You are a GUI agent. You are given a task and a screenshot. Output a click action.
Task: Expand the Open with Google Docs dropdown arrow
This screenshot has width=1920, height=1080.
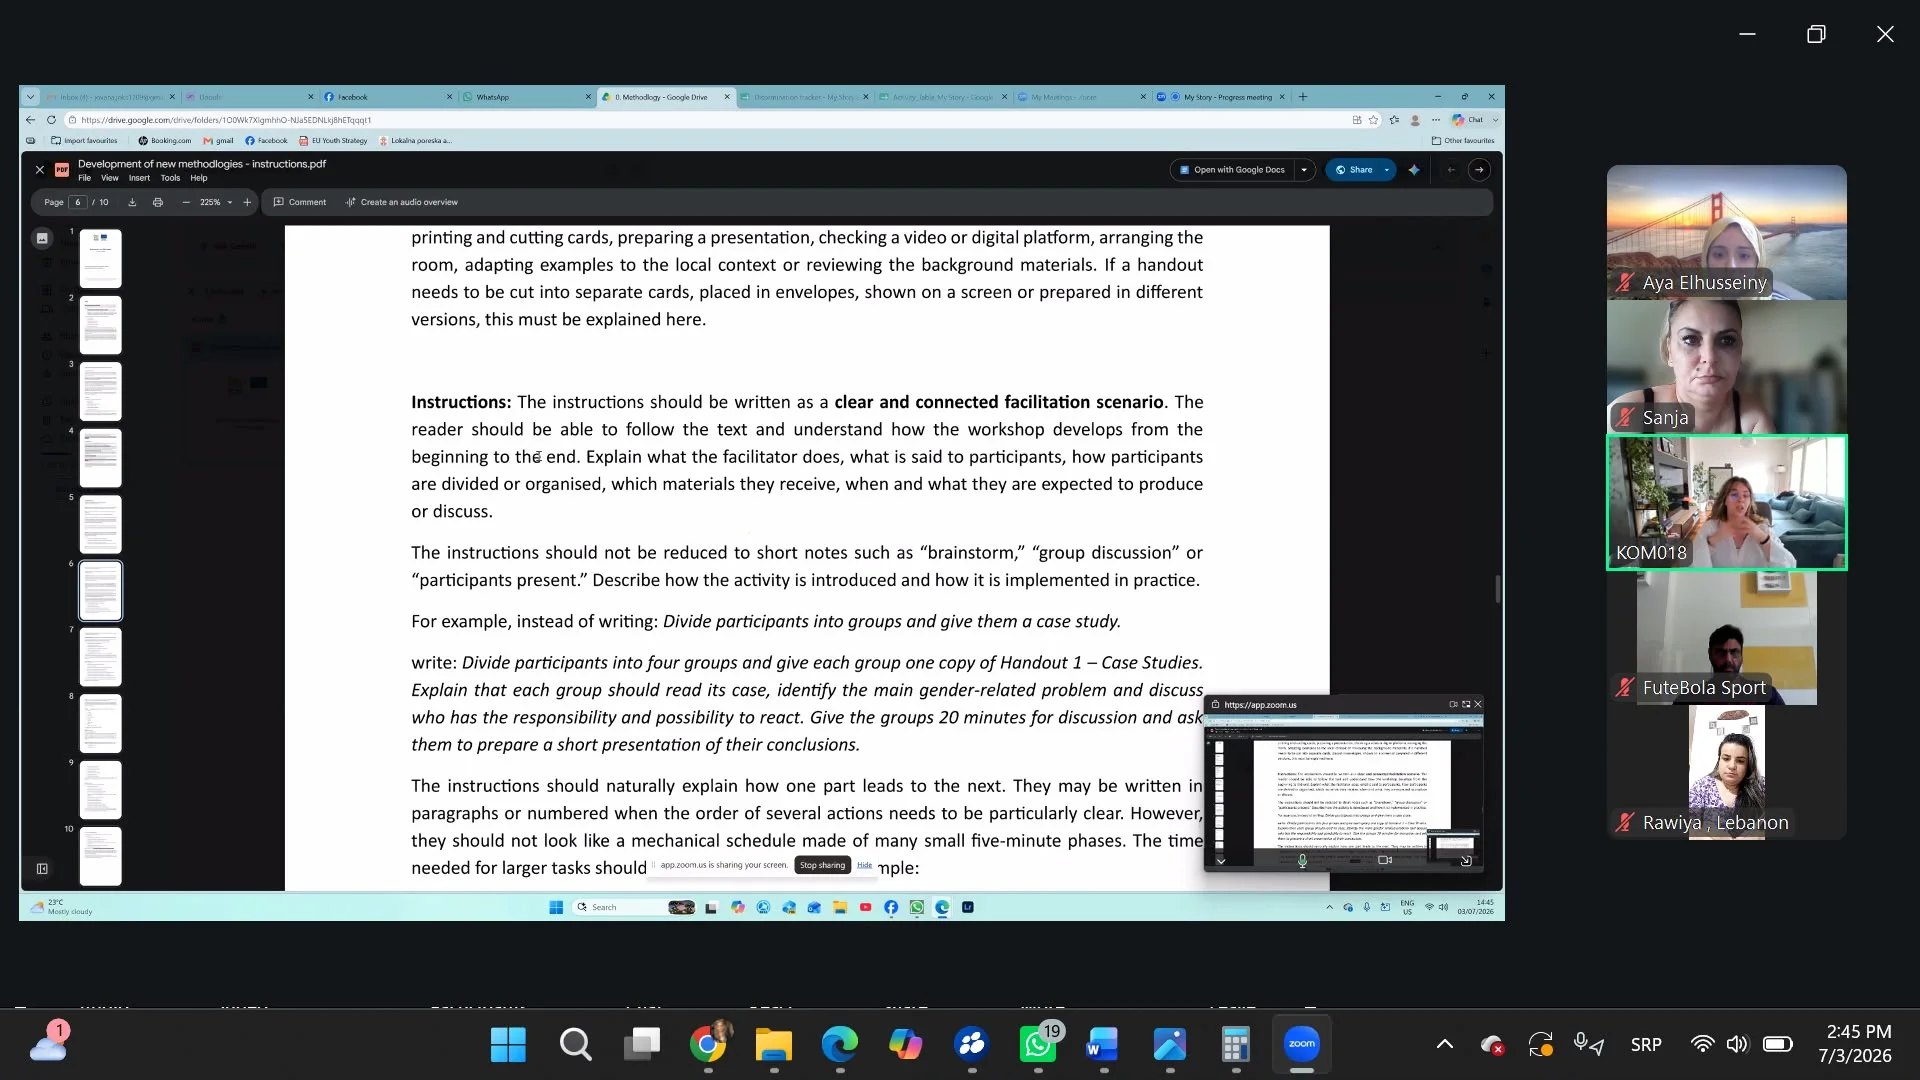[x=1304, y=170]
